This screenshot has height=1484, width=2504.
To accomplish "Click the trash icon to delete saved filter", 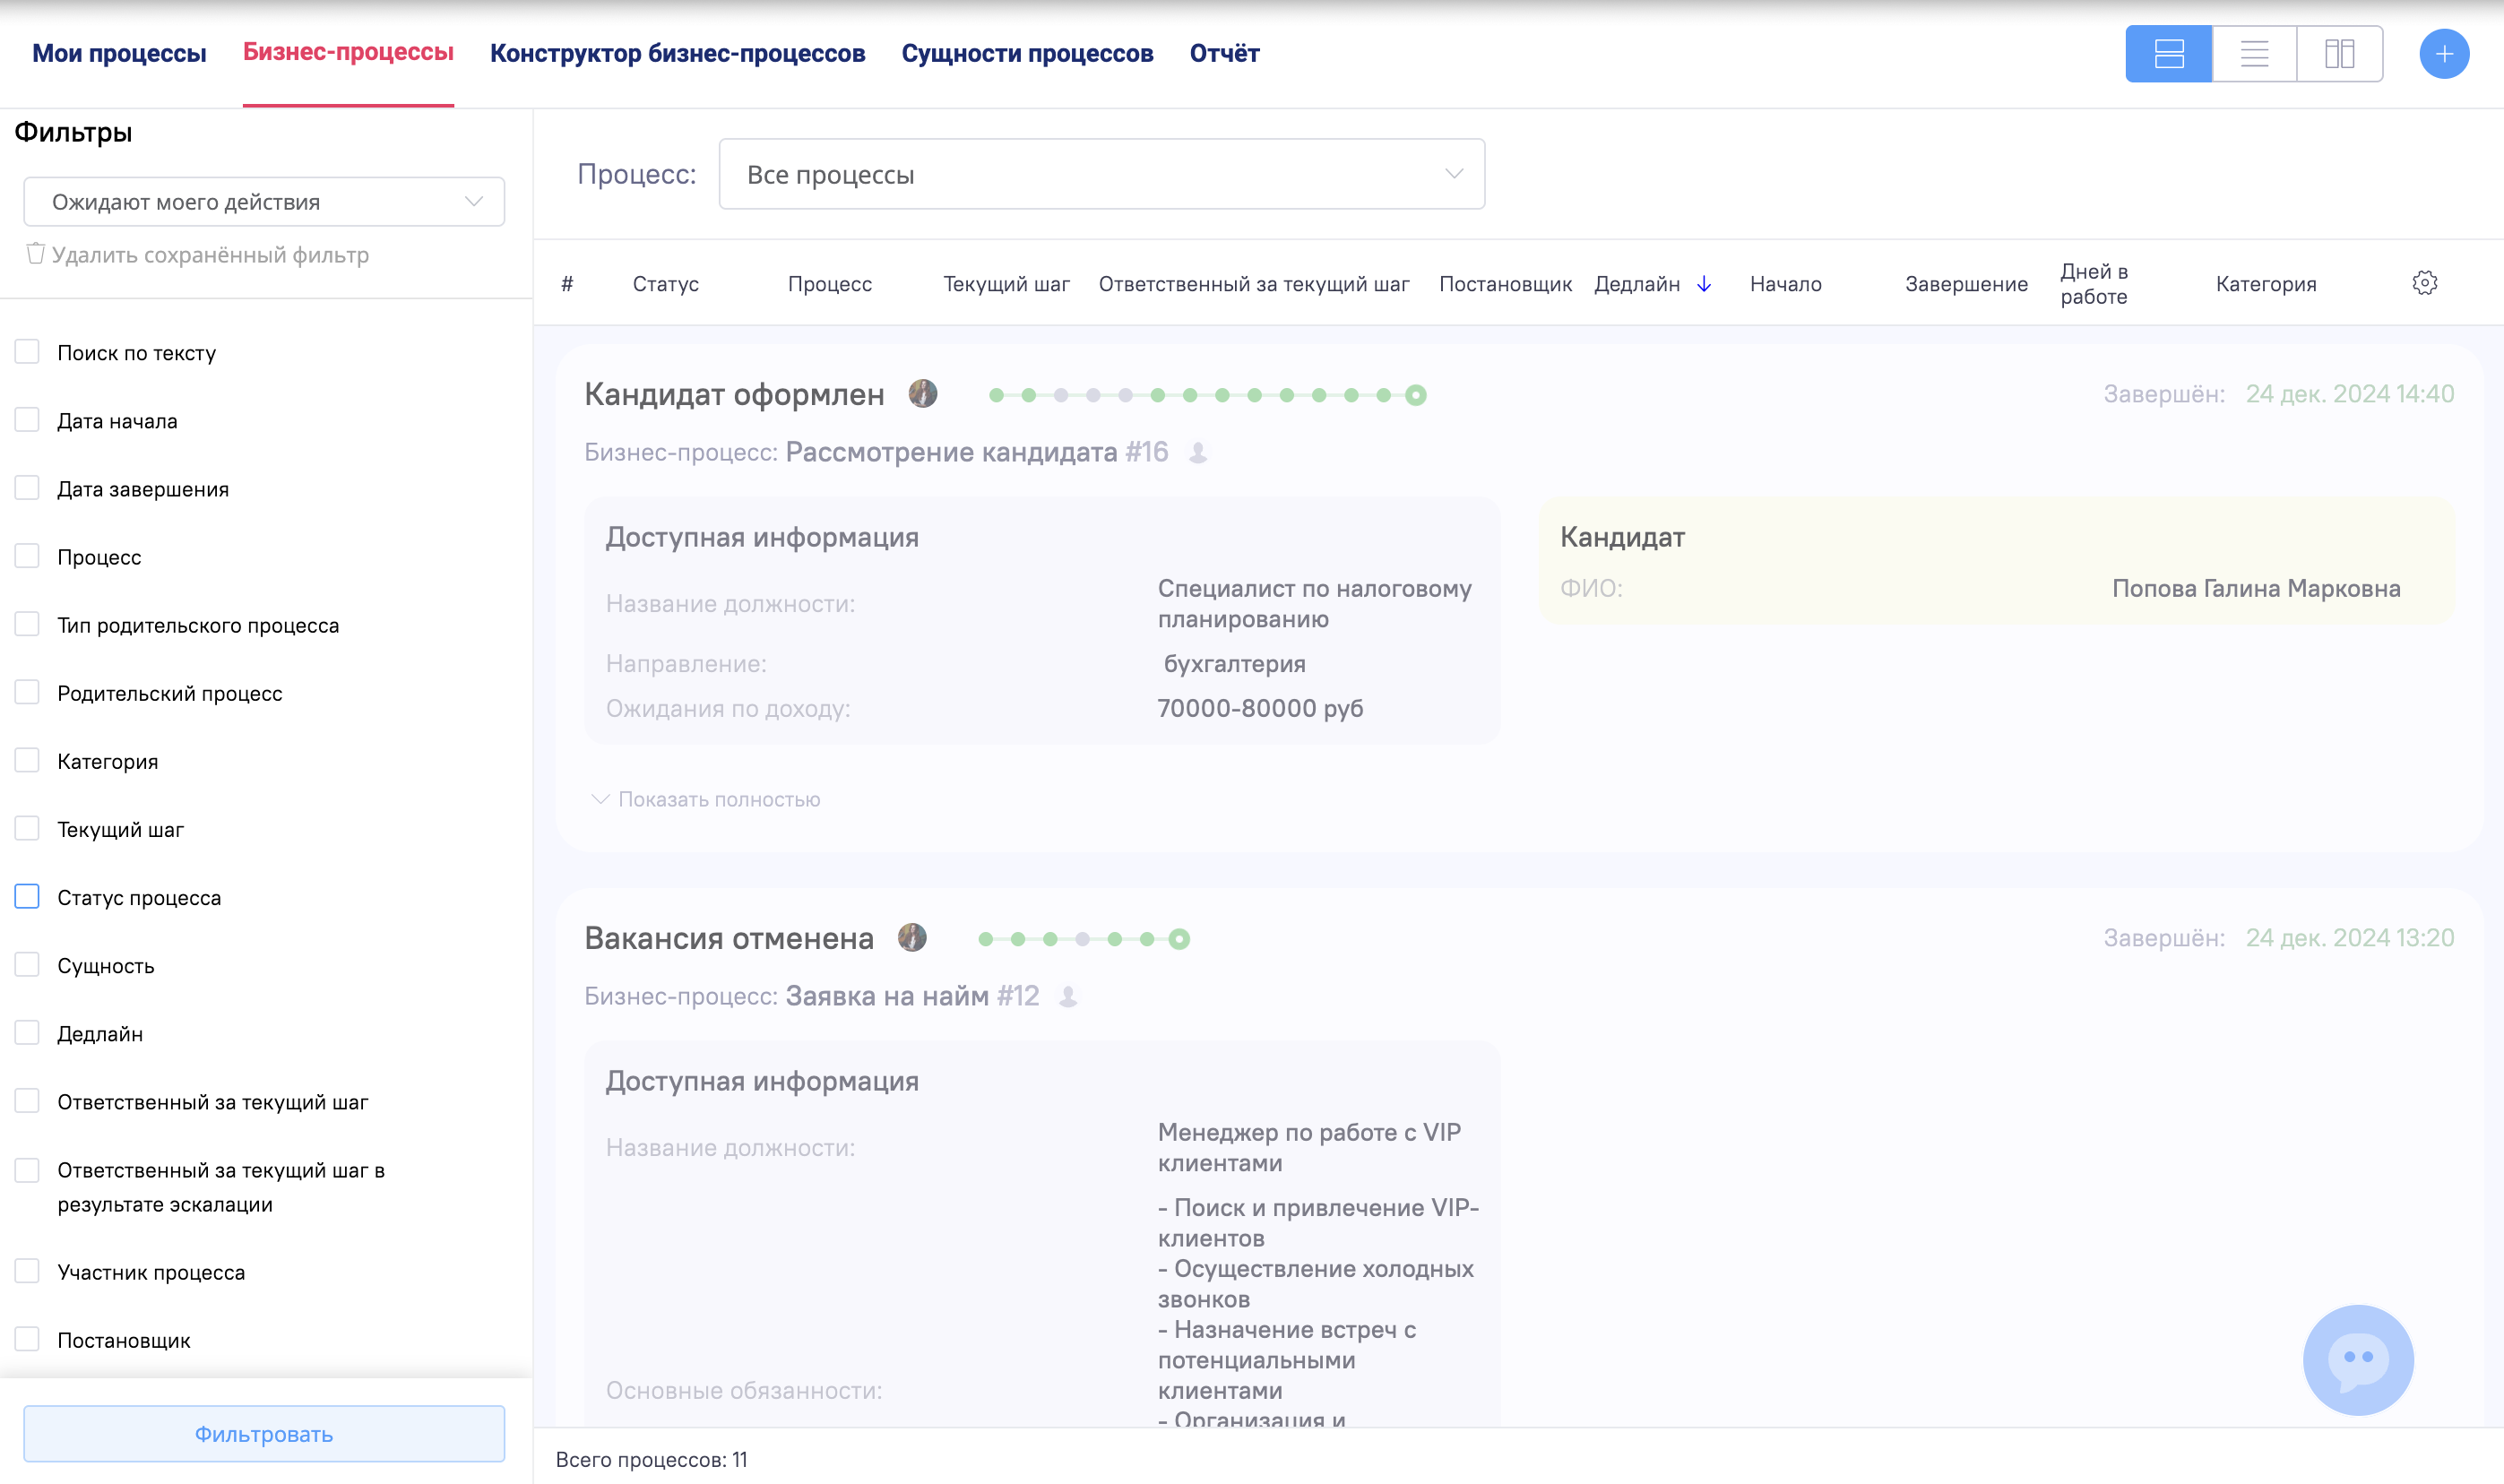I will coord(34,253).
